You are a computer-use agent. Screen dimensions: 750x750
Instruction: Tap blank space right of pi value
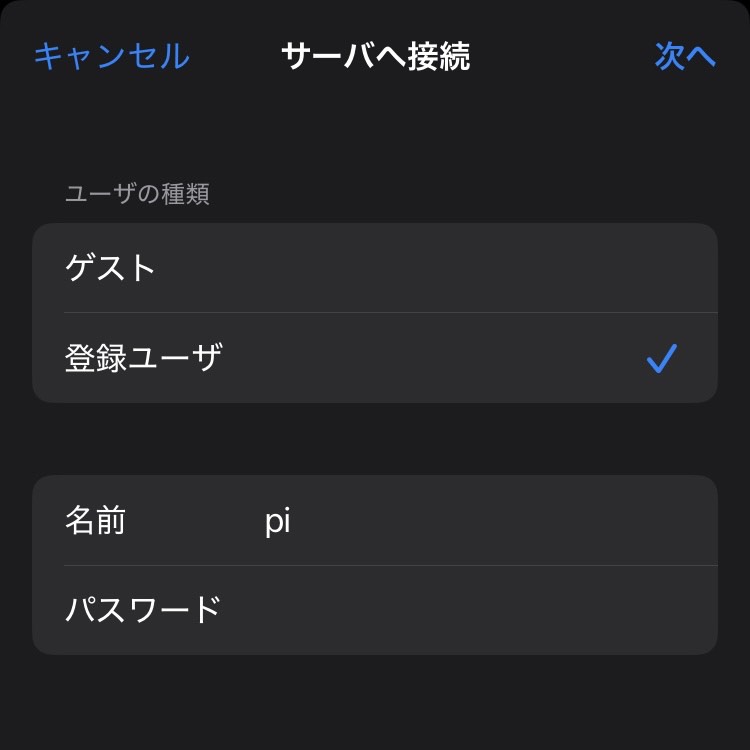[x=502, y=520]
